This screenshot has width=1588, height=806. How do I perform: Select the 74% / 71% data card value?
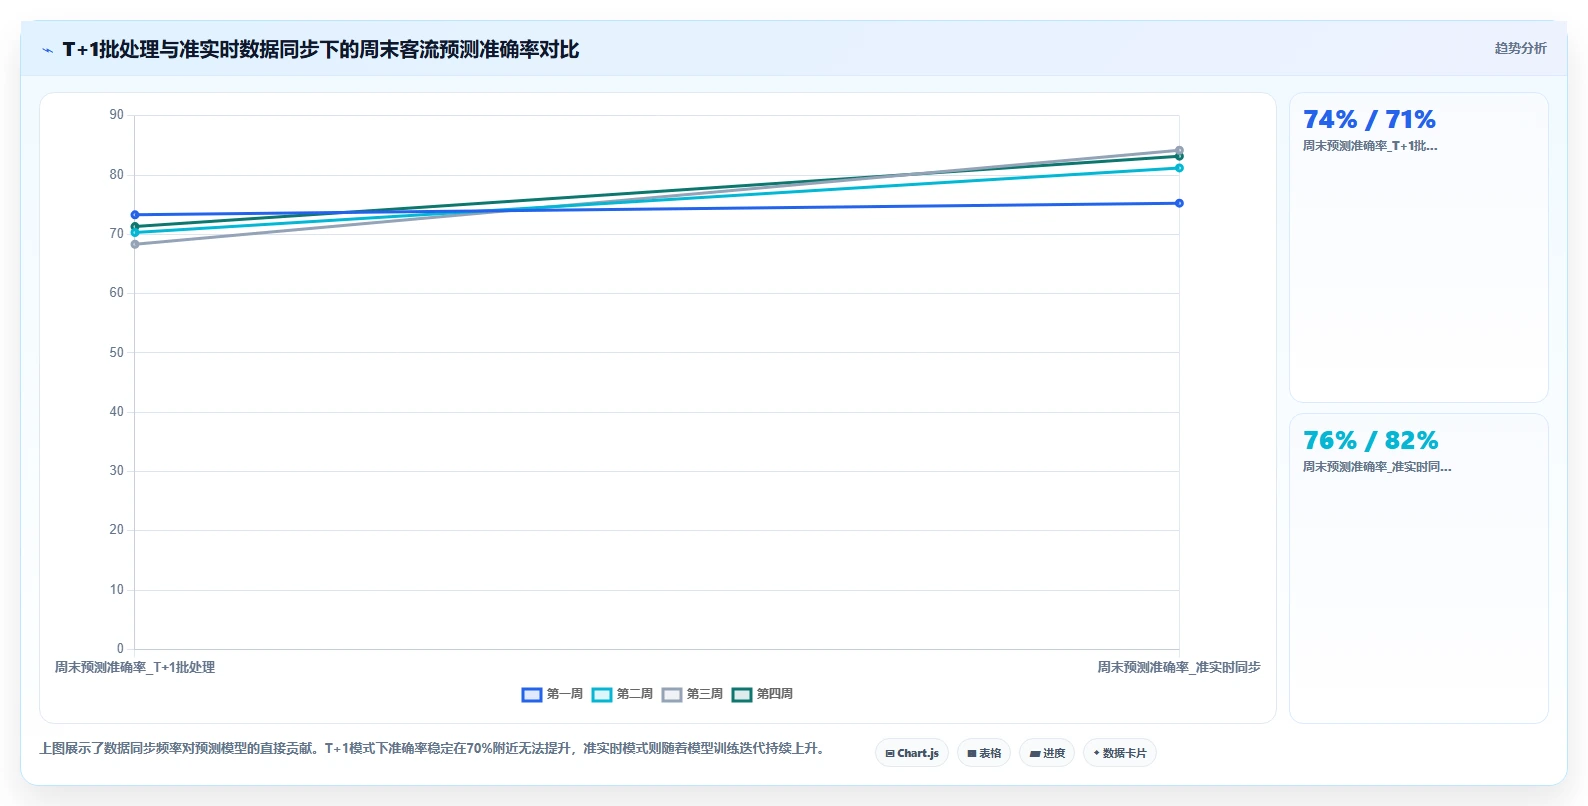[1369, 120]
